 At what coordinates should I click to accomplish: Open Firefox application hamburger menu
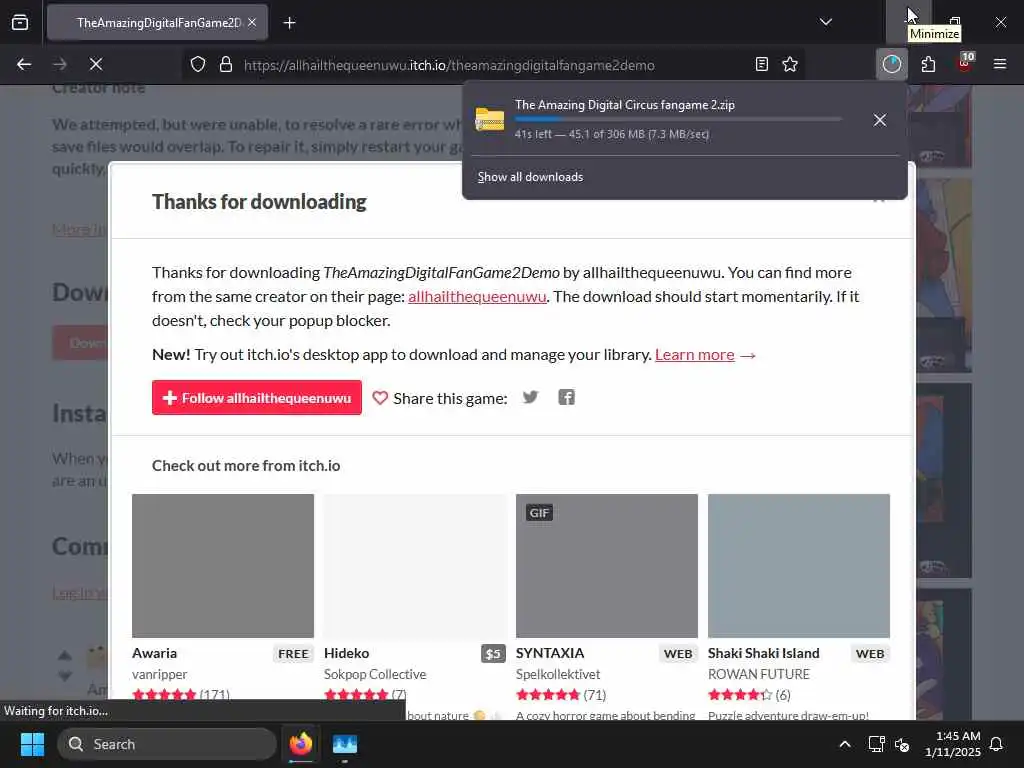(x=999, y=64)
